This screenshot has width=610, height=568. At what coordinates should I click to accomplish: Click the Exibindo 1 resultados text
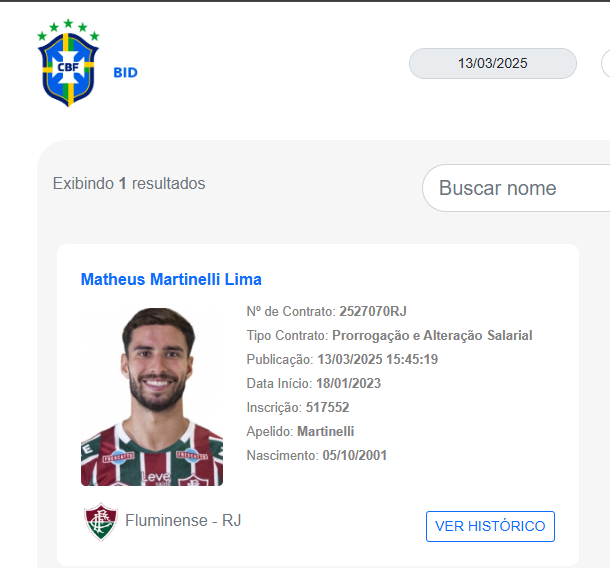tap(129, 183)
